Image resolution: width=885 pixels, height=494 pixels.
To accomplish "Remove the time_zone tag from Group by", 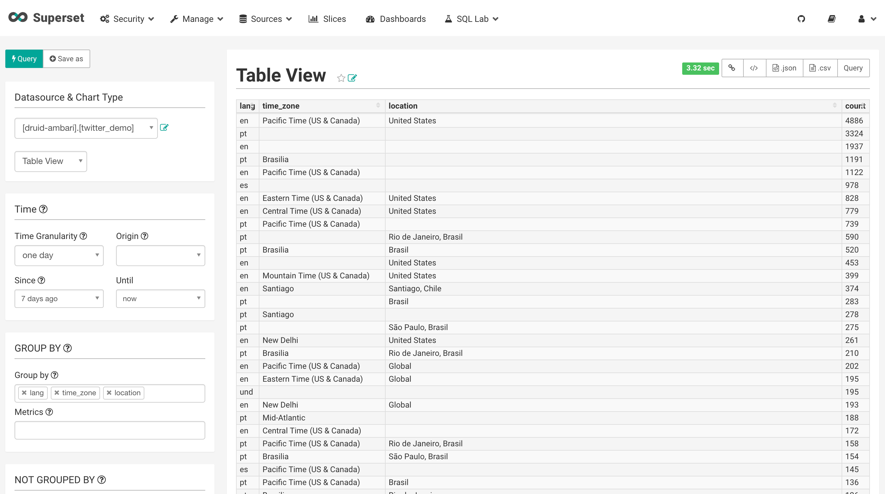I will pos(56,393).
